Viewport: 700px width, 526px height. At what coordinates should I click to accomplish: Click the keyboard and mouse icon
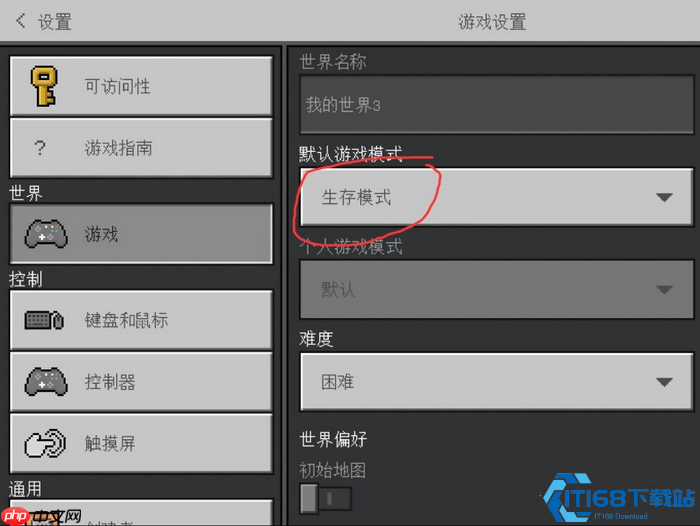tap(44, 320)
